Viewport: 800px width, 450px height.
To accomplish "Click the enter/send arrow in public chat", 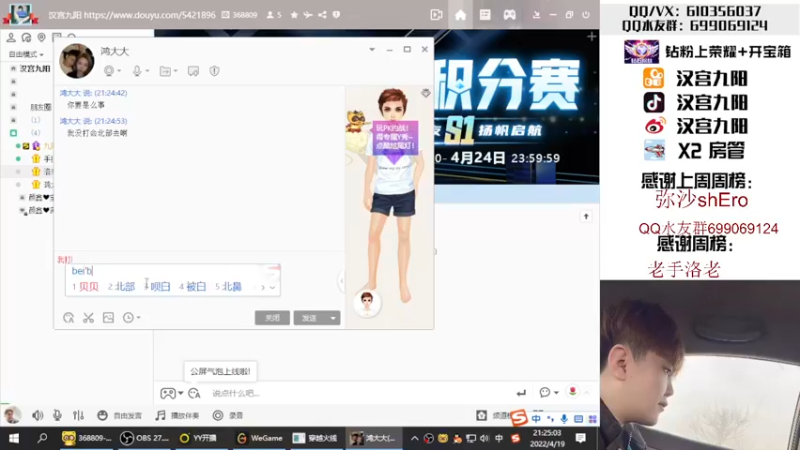I will 521,393.
